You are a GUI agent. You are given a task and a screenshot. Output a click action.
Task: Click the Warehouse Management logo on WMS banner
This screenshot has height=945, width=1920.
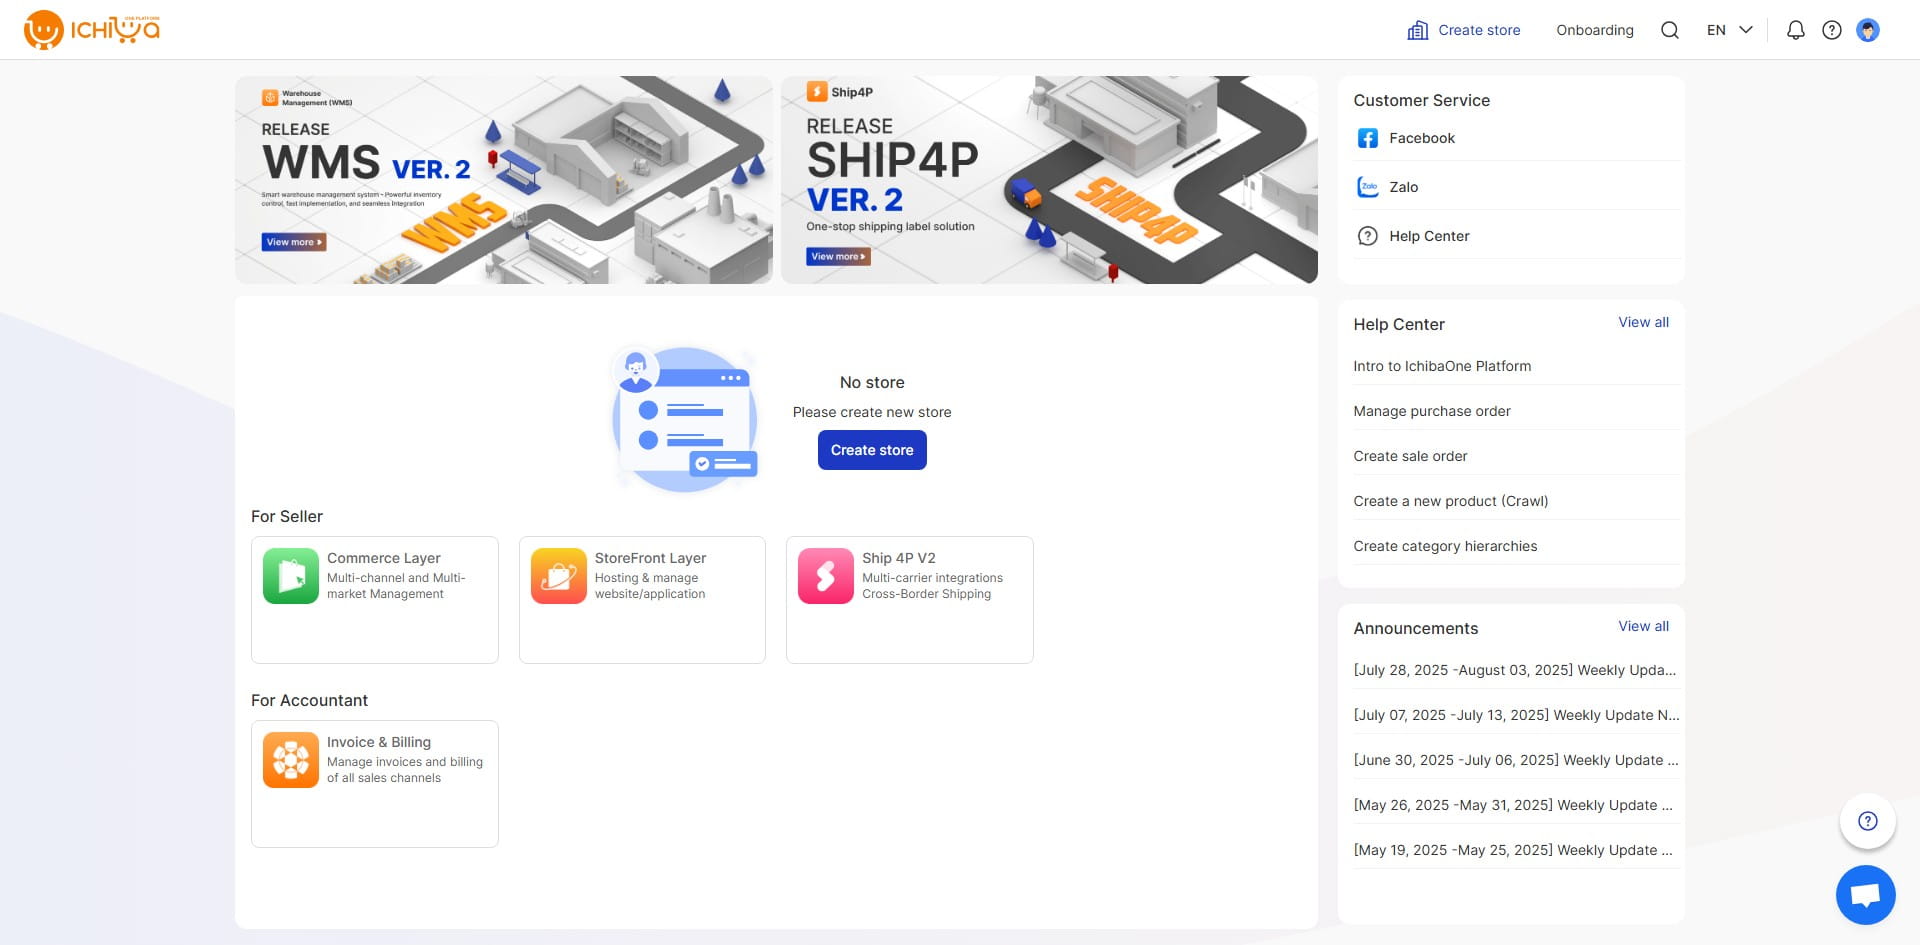(307, 98)
